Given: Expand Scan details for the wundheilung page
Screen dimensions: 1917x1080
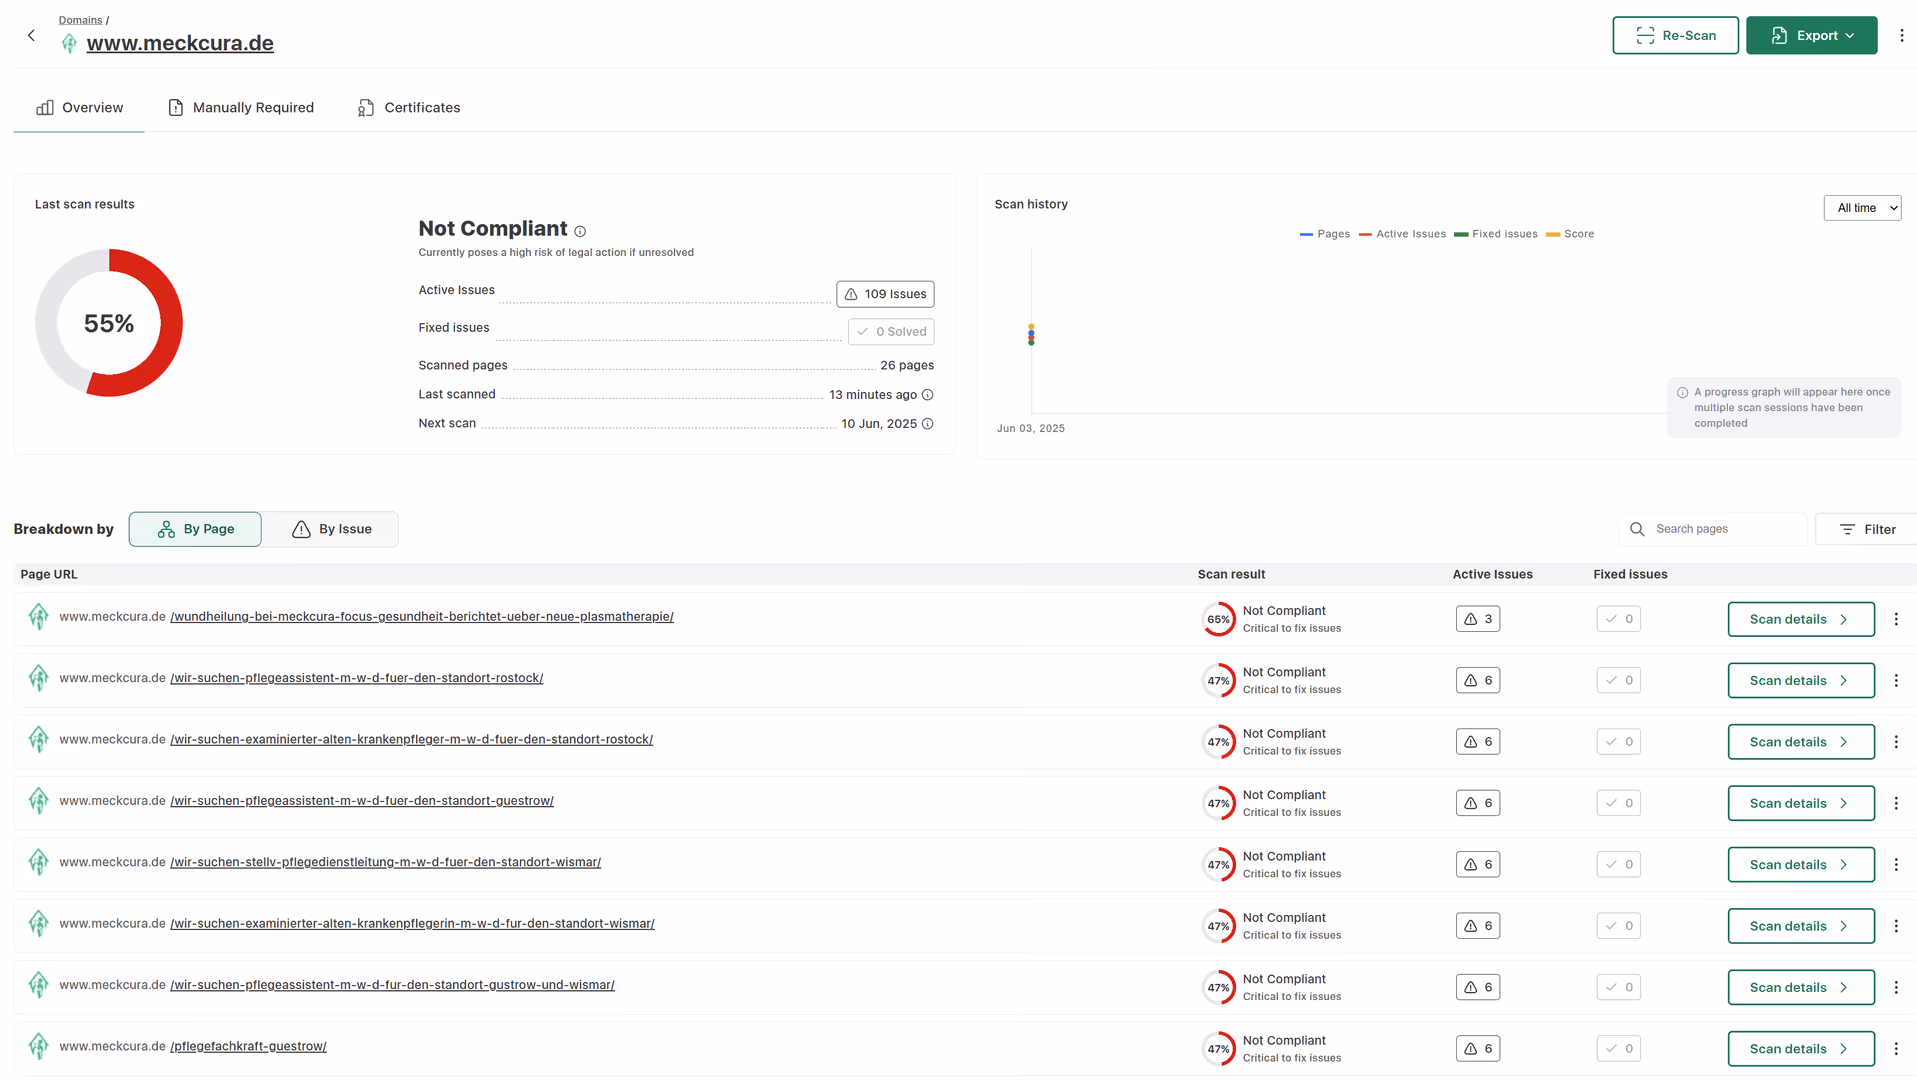Looking at the screenshot, I should (x=1799, y=618).
